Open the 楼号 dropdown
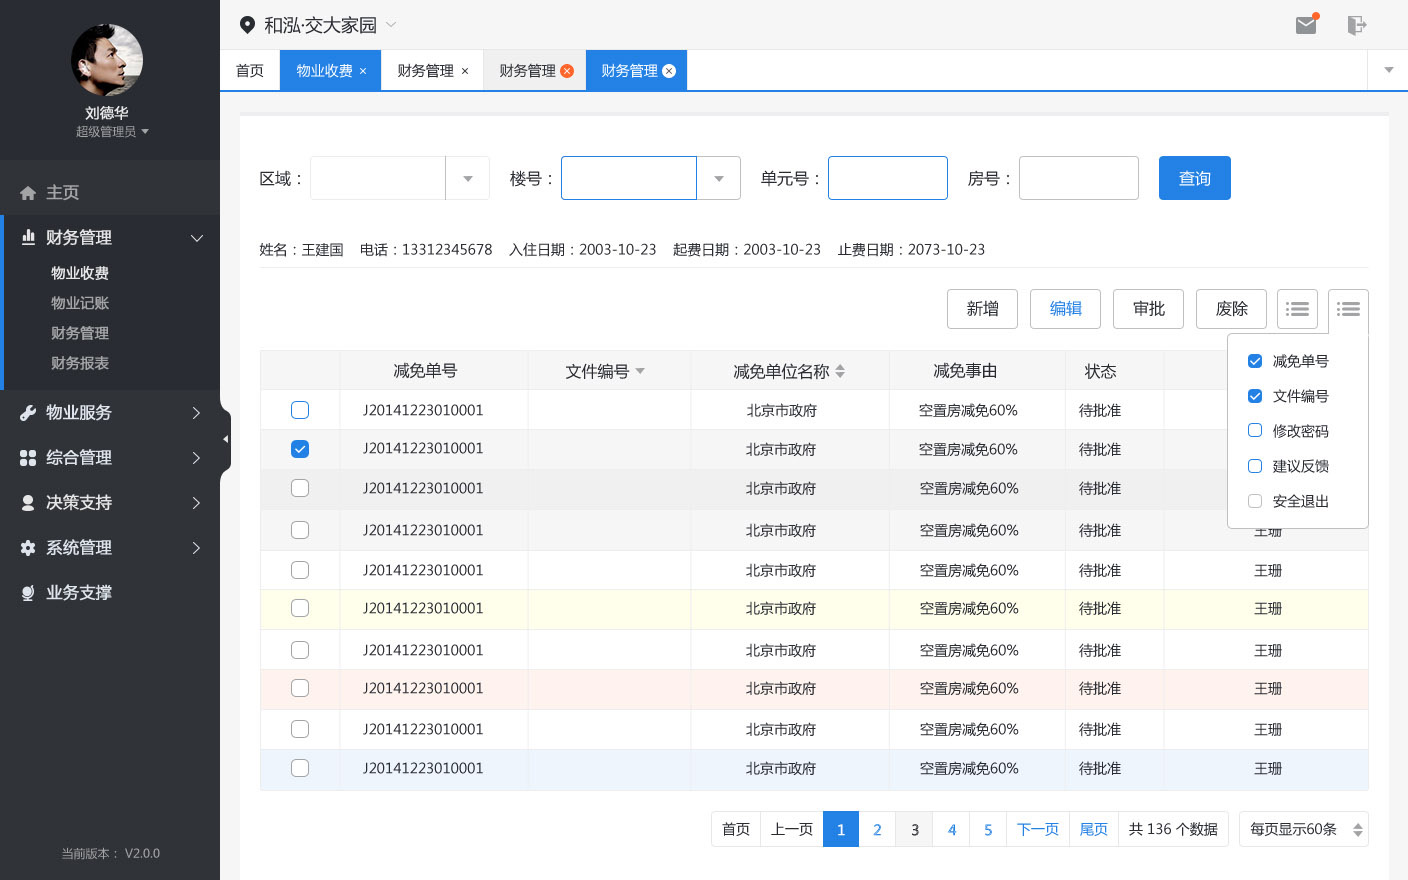Image resolution: width=1408 pixels, height=880 pixels. tap(718, 177)
